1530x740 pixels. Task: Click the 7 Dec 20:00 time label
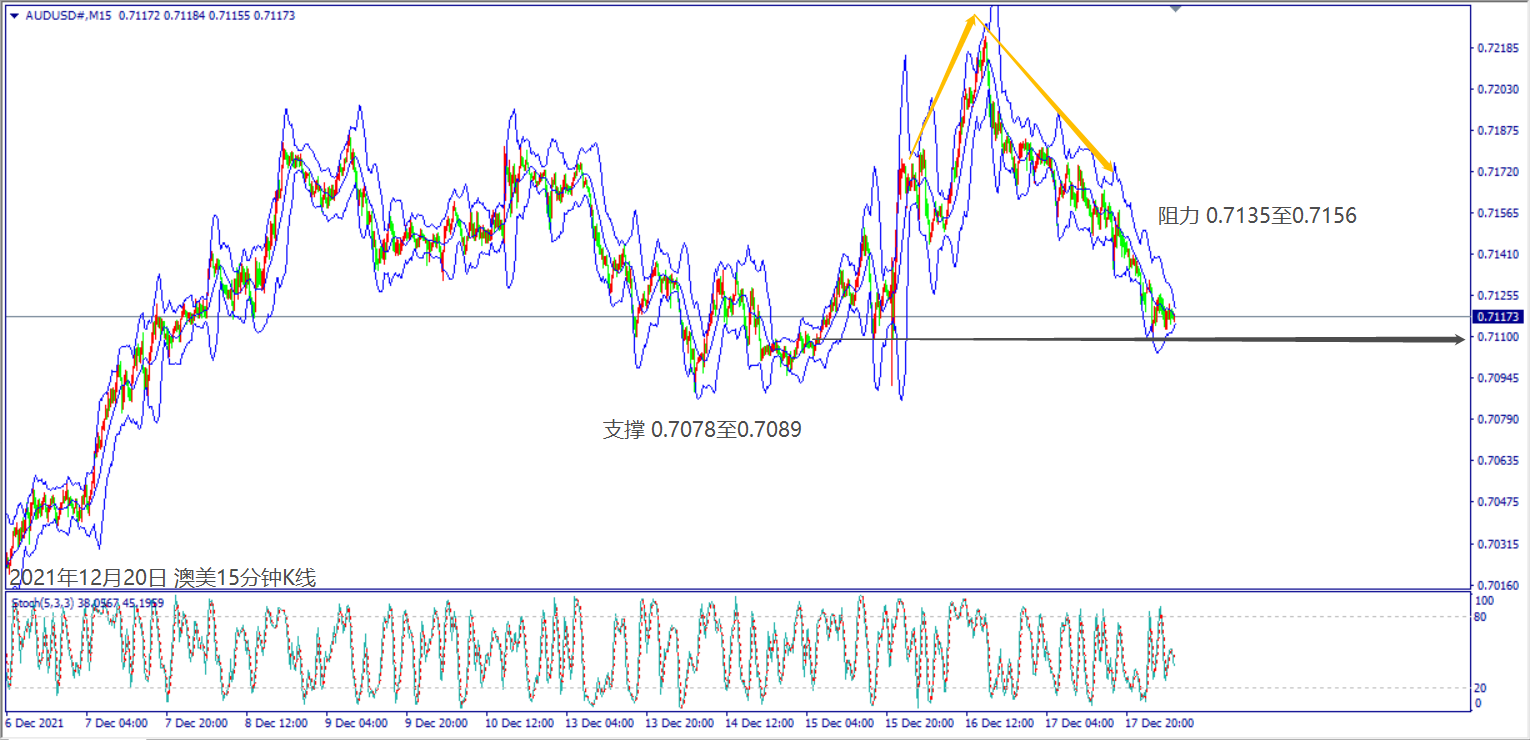point(197,723)
